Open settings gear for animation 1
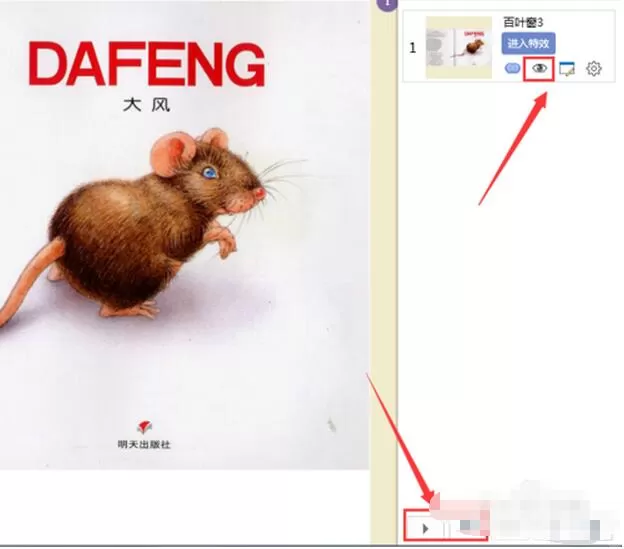Screen dimensions: 624x549 point(593,69)
